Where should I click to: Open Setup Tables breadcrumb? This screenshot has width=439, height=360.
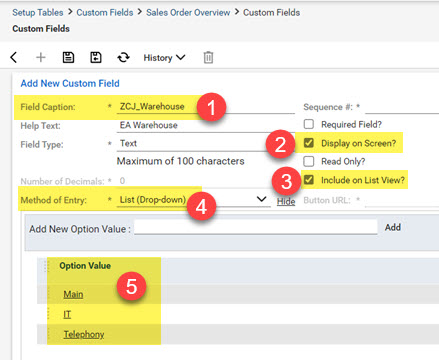click(38, 12)
